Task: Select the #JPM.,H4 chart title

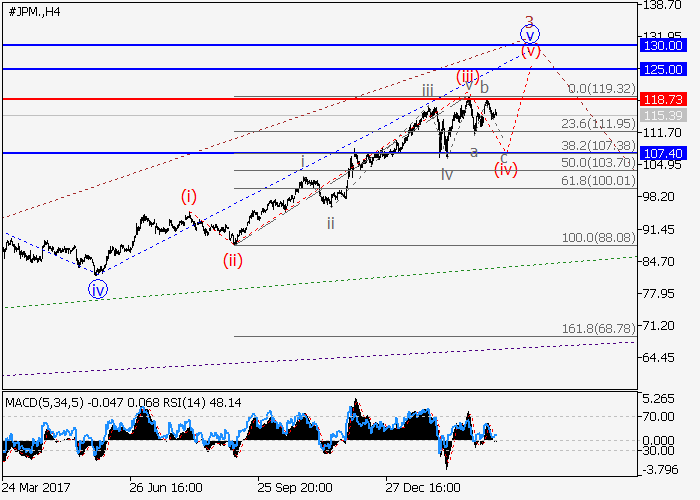Action: click(x=34, y=12)
